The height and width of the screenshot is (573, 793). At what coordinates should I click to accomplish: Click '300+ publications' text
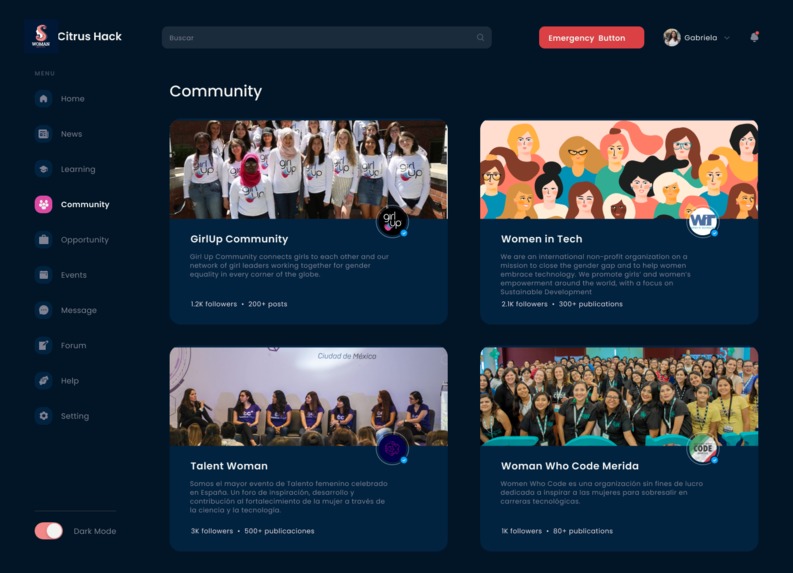pyautogui.click(x=590, y=304)
